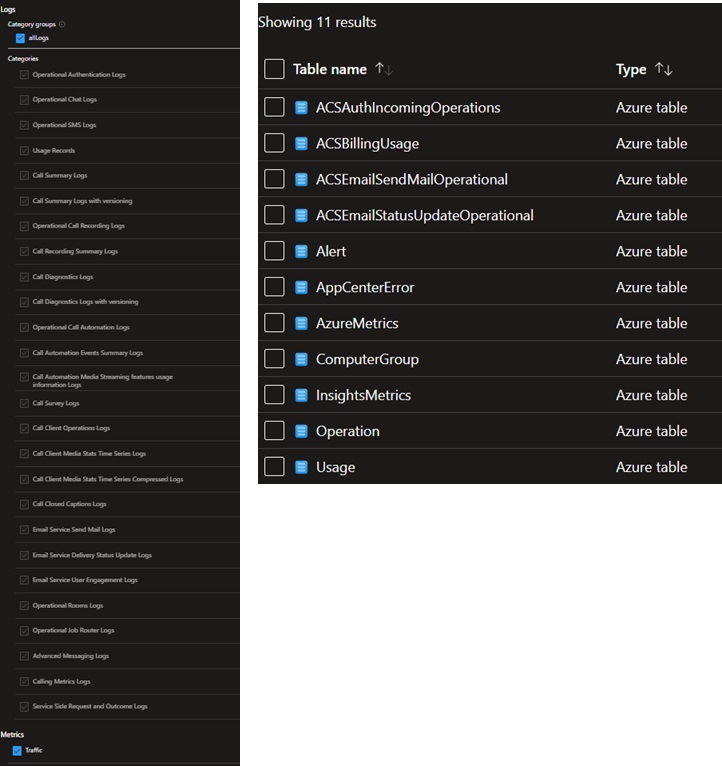Toggle Operational SMS Logs checkbox
This screenshot has height=767, width=722.
click(24, 125)
